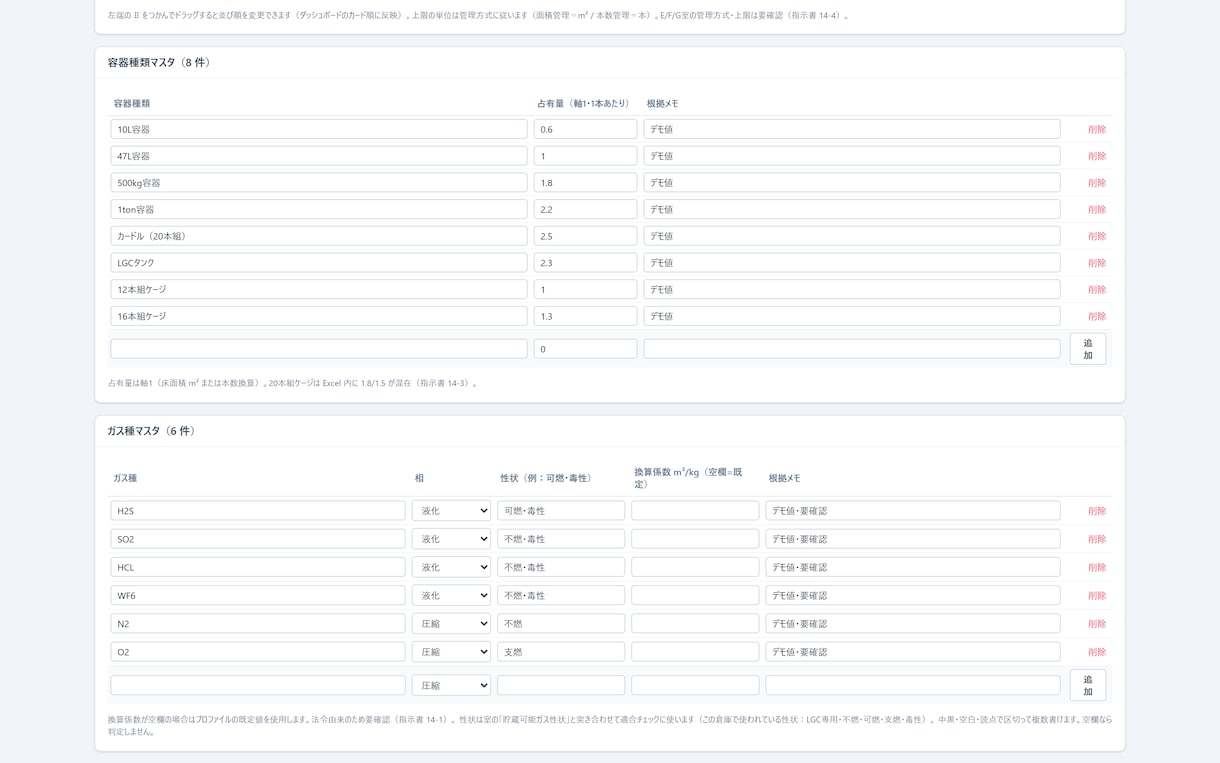This screenshot has height=763, width=1220.
Task: Edit the N2 memo field デモ値・要確認
Action: (x=913, y=623)
